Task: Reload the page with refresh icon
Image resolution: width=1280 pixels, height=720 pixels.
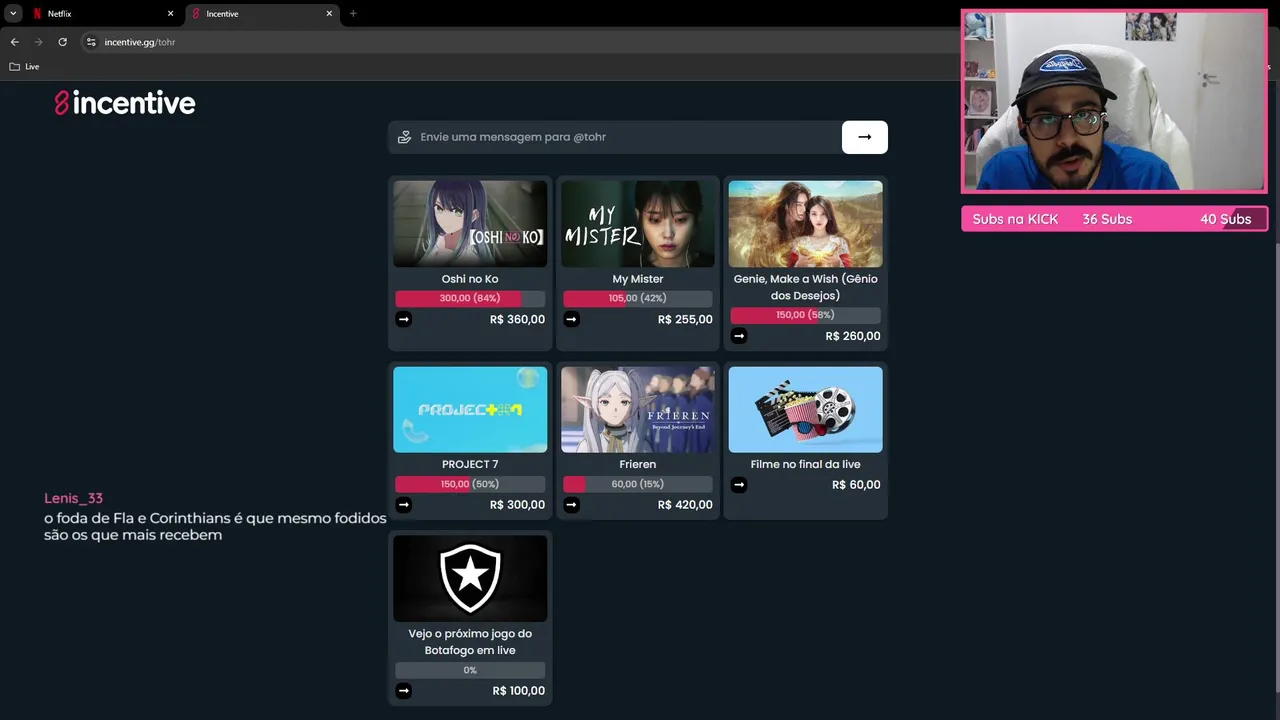Action: click(x=62, y=42)
